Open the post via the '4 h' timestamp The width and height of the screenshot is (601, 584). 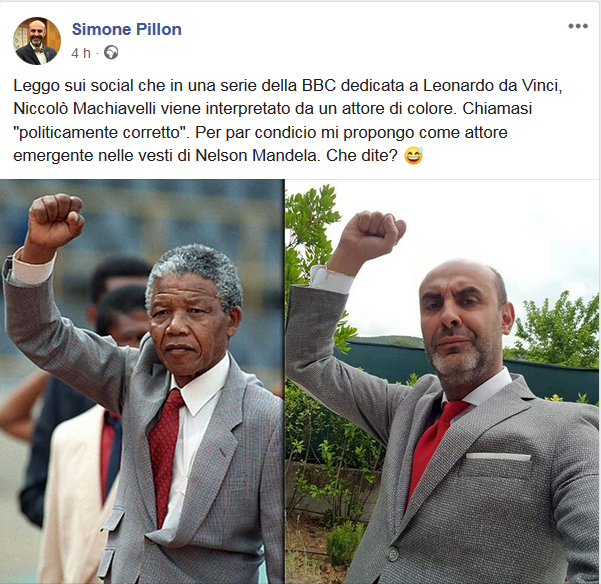pos(81,53)
